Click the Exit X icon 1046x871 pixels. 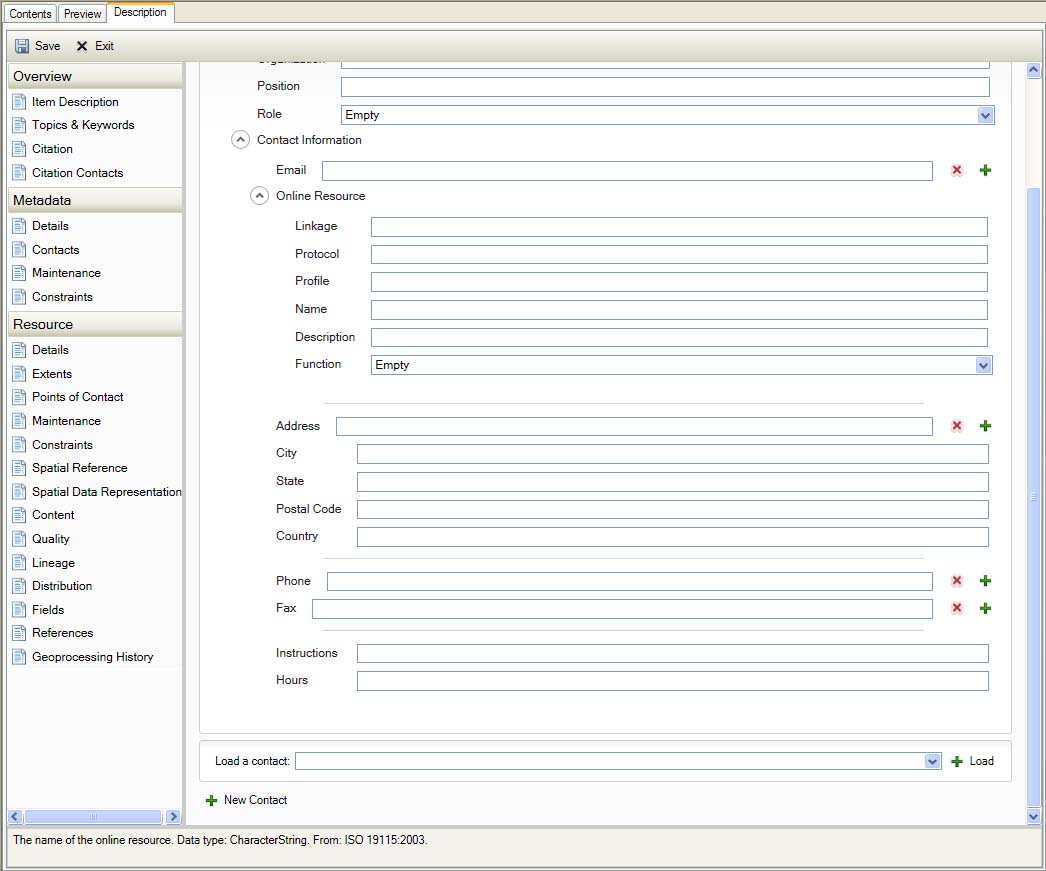pos(82,46)
